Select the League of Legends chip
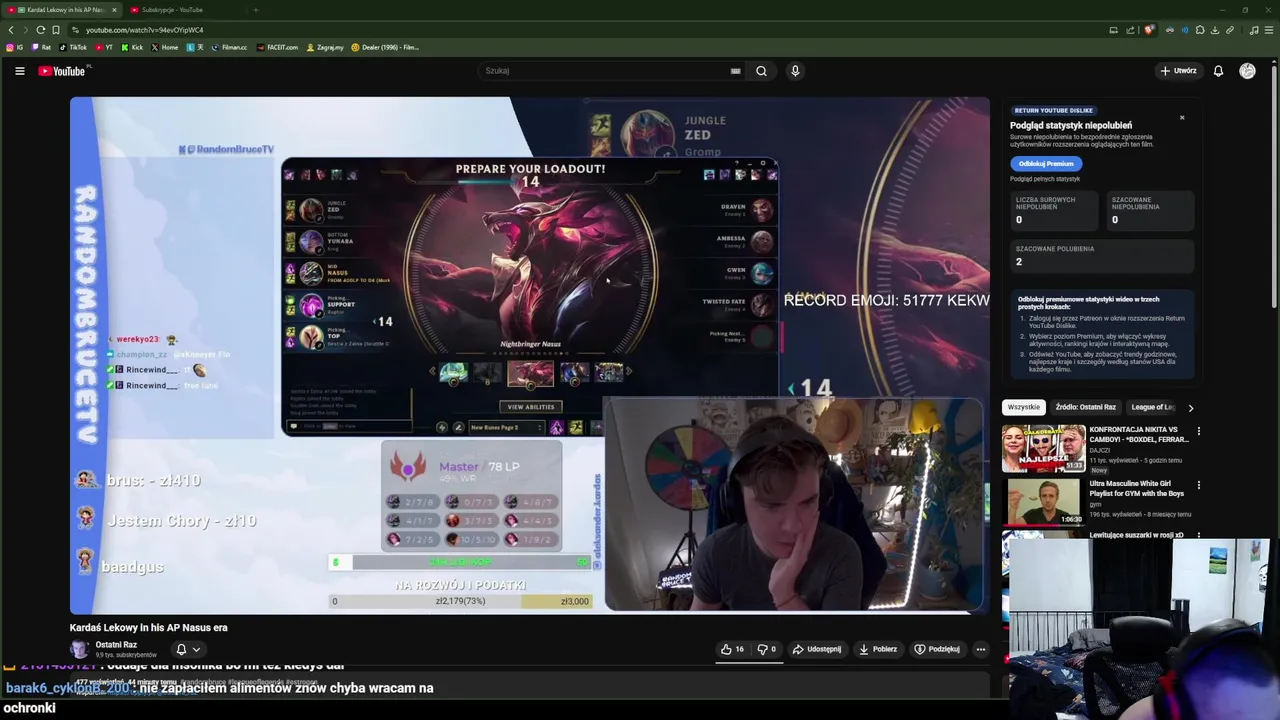The width and height of the screenshot is (1280, 720). (1152, 407)
